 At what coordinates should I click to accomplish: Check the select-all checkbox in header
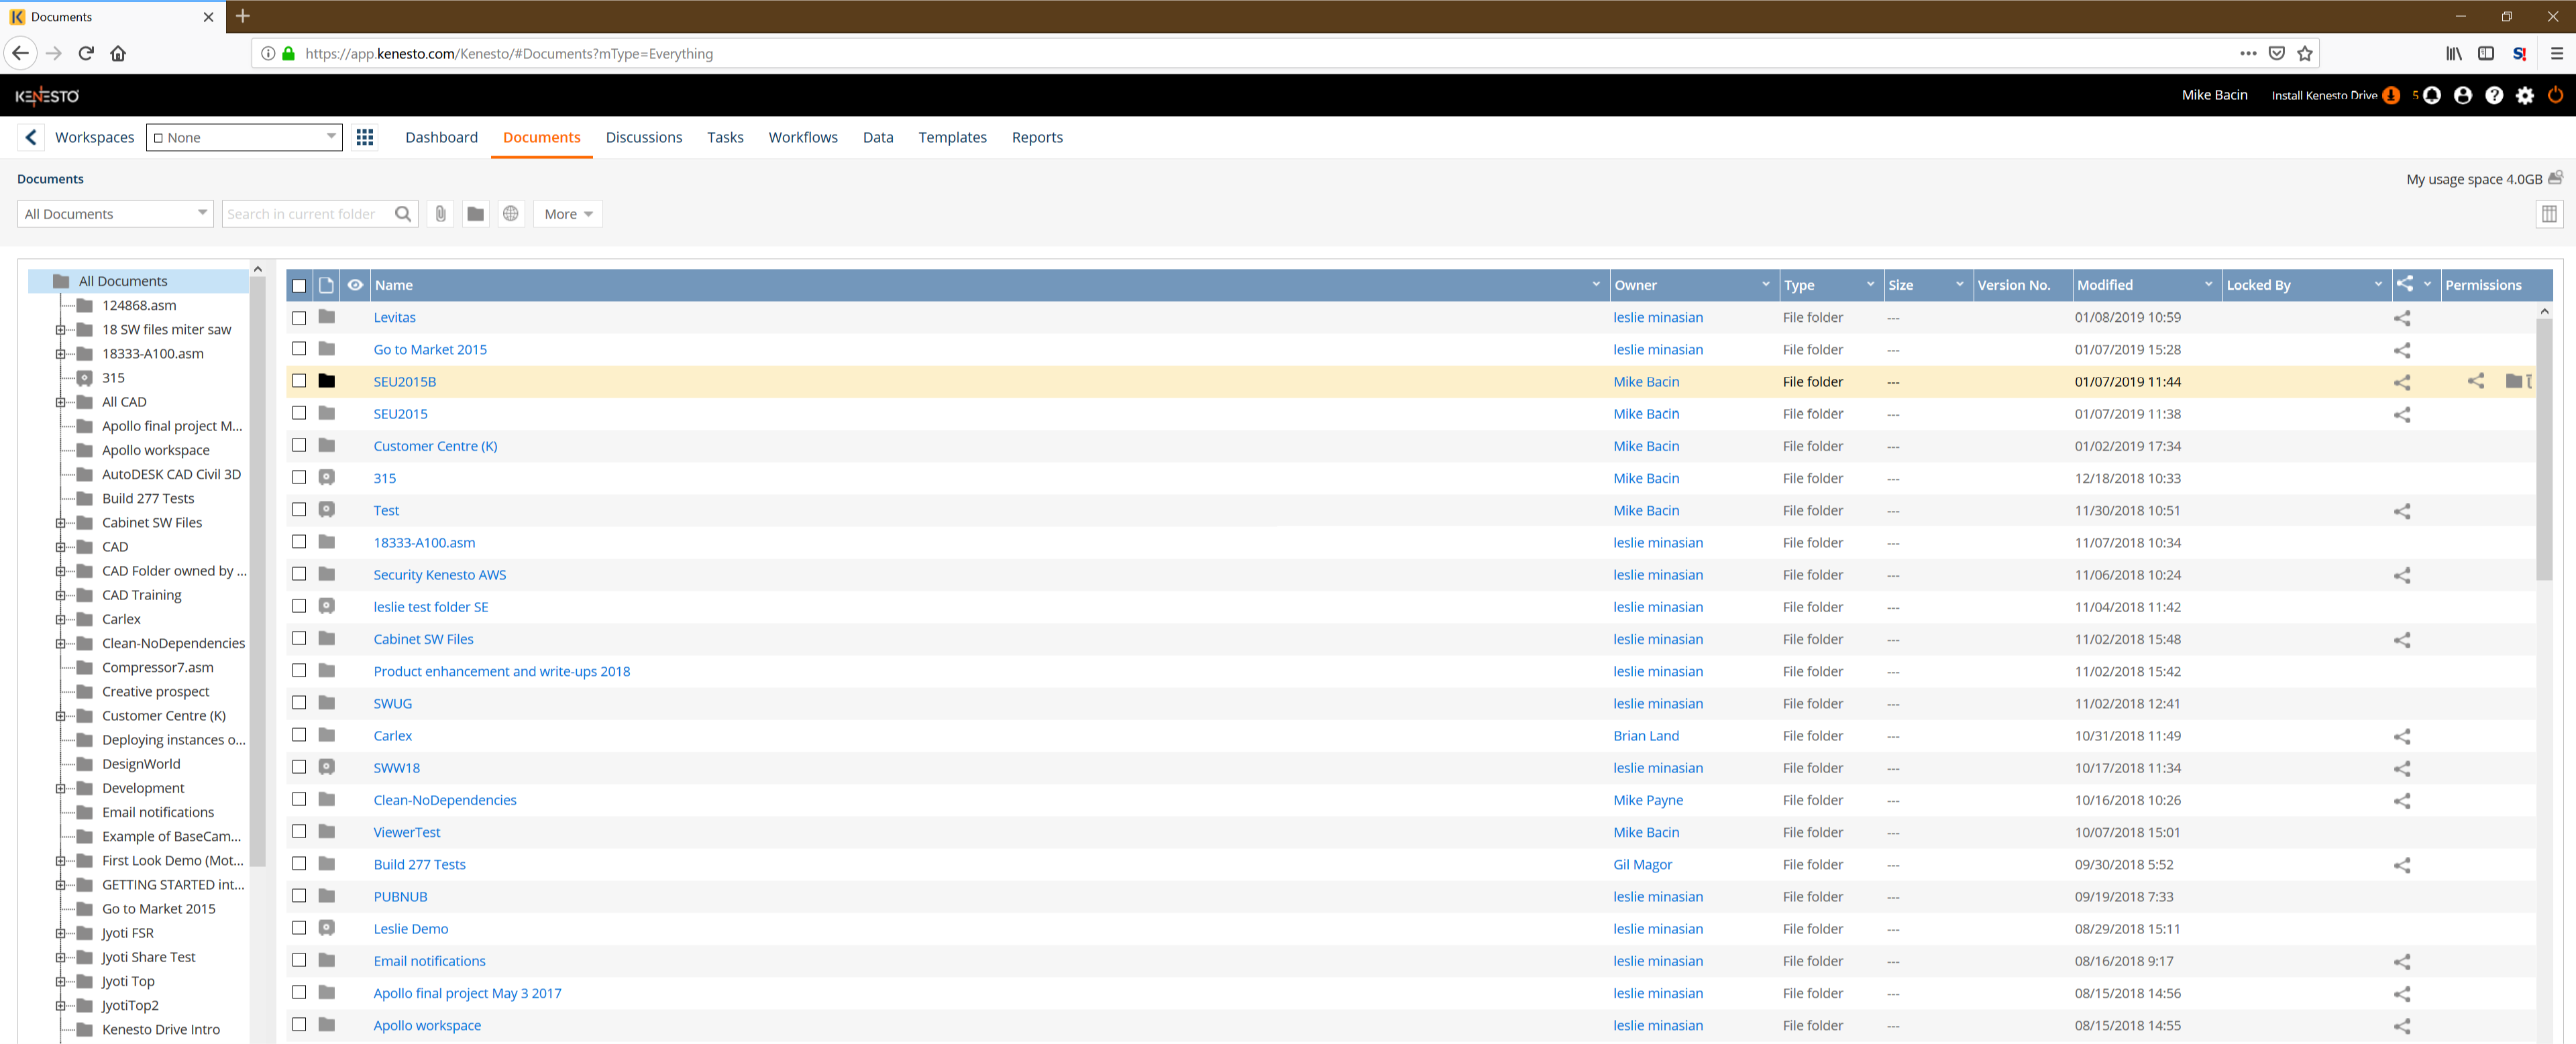coord(299,286)
